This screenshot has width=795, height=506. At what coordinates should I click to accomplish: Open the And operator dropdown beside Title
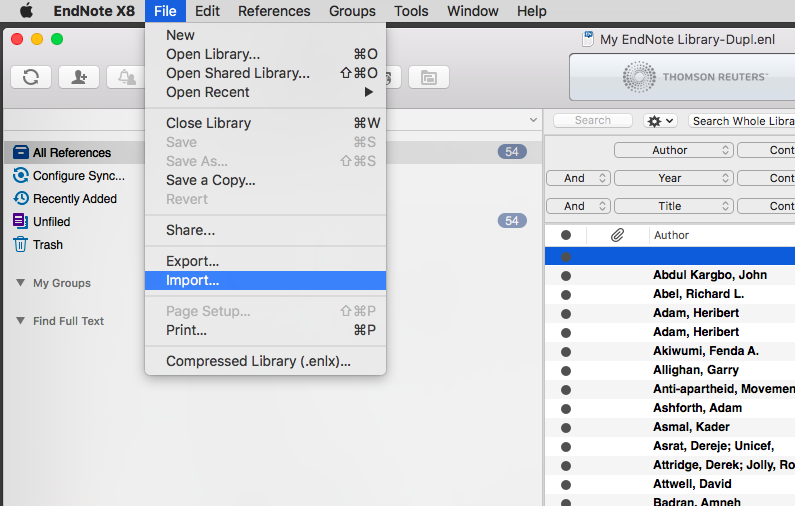pyautogui.click(x=578, y=206)
